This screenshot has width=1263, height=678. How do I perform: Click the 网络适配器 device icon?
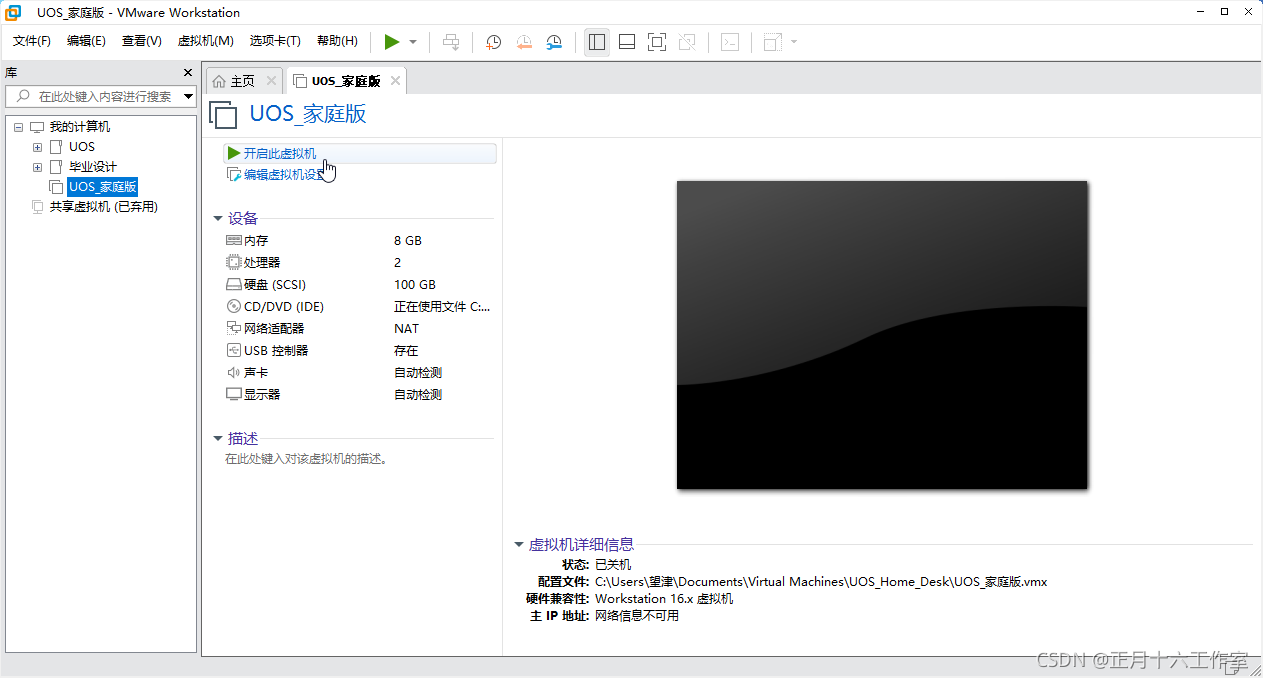pyautogui.click(x=234, y=329)
